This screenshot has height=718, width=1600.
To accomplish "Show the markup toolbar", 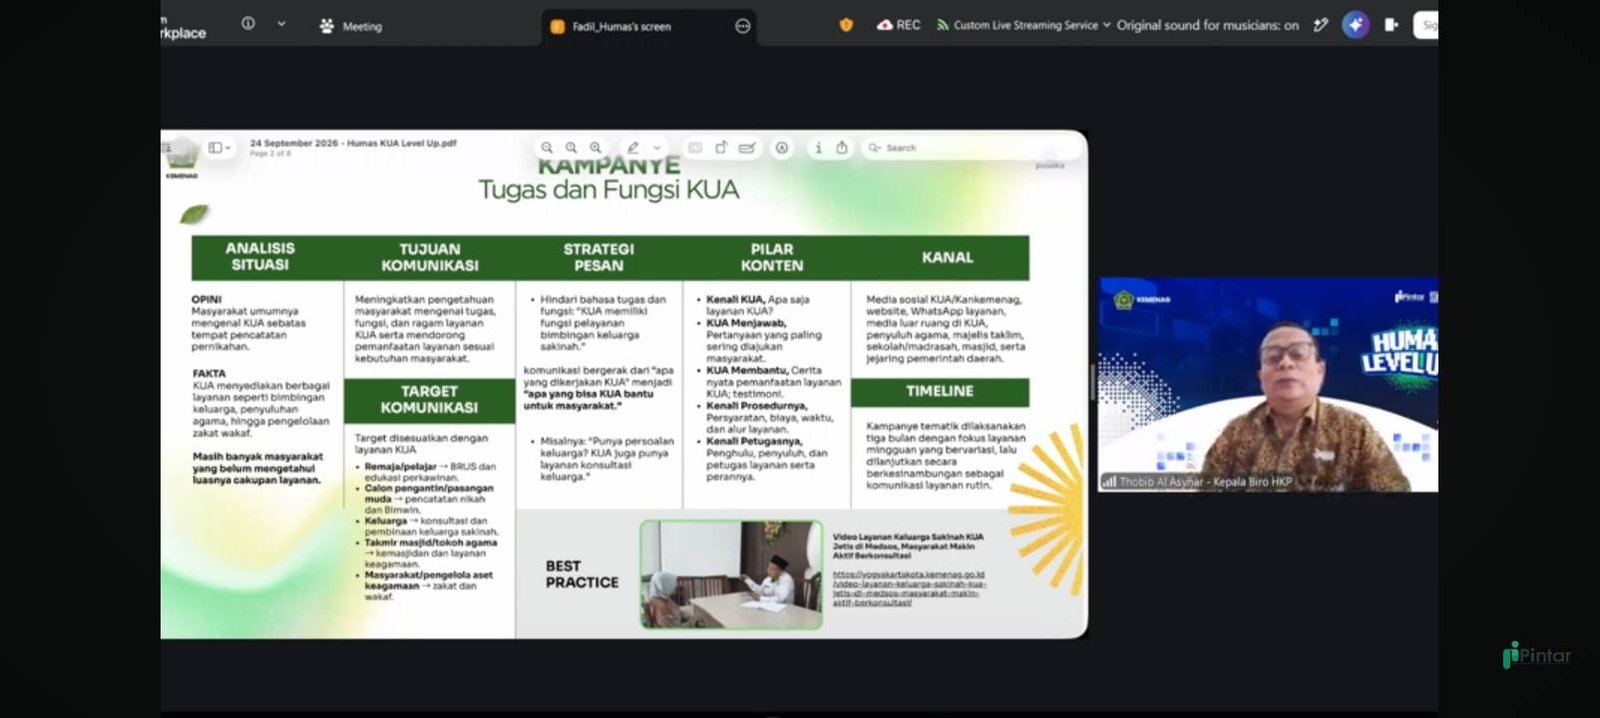I will [747, 148].
